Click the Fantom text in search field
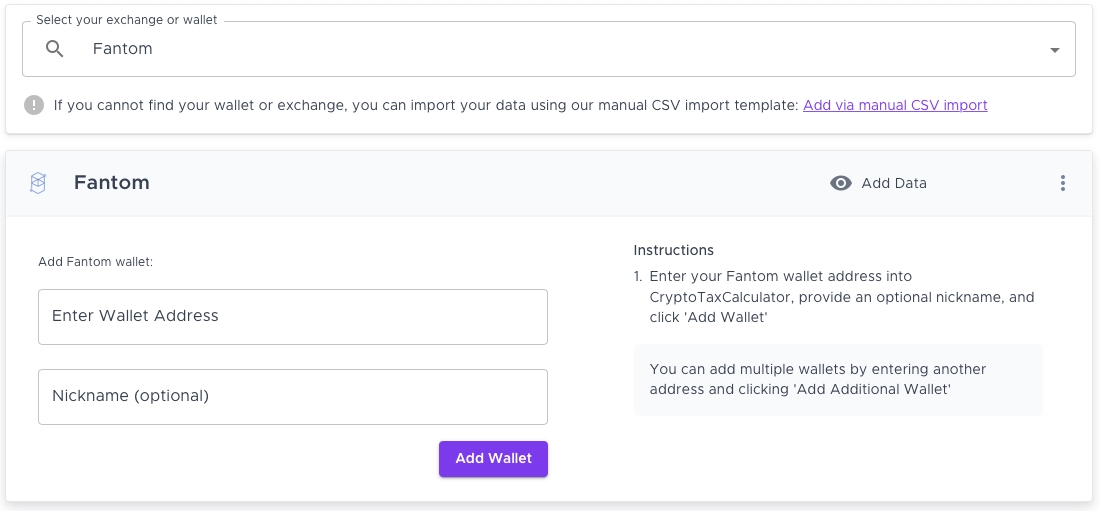This screenshot has height=511, width=1100. coord(123,49)
